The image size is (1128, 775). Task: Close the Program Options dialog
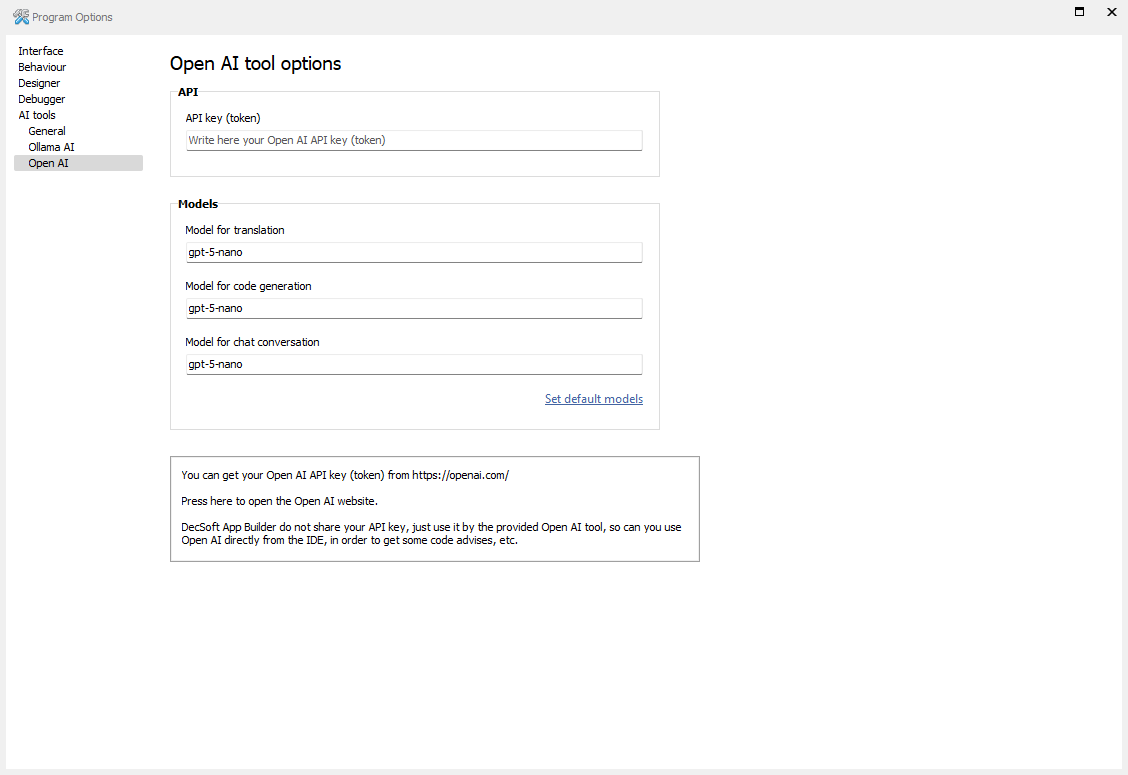pyautogui.click(x=1111, y=12)
